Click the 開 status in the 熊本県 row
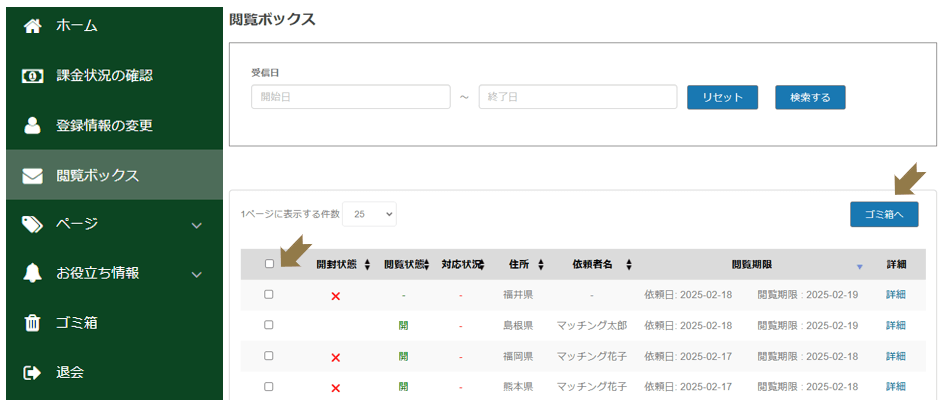The image size is (942, 404). [x=403, y=387]
